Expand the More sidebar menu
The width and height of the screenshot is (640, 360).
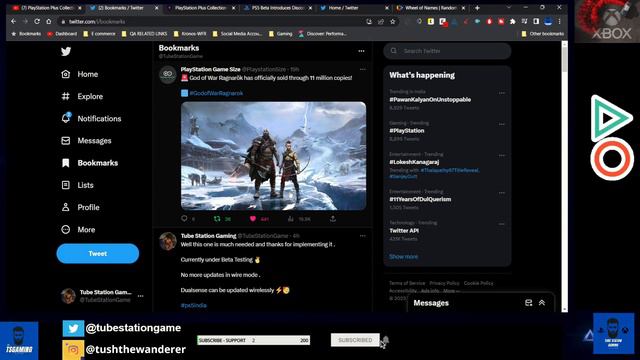point(78,229)
